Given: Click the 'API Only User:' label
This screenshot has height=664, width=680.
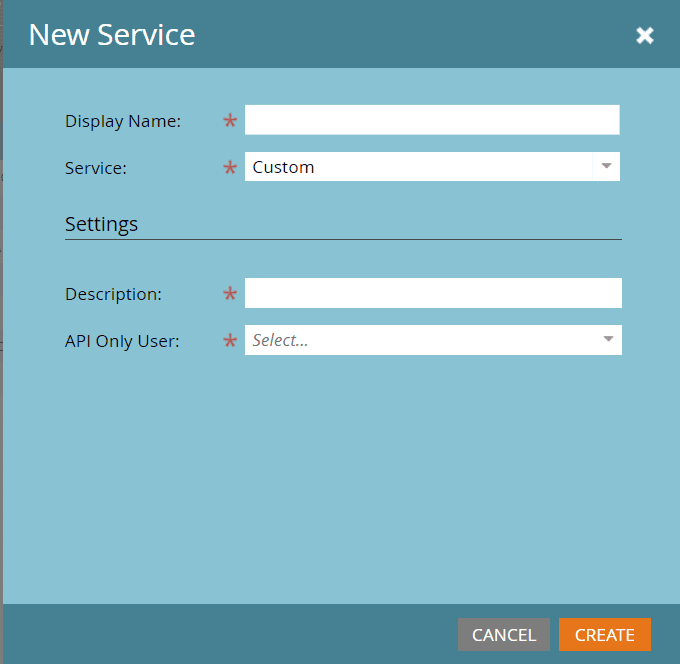Looking at the screenshot, I should [122, 341].
